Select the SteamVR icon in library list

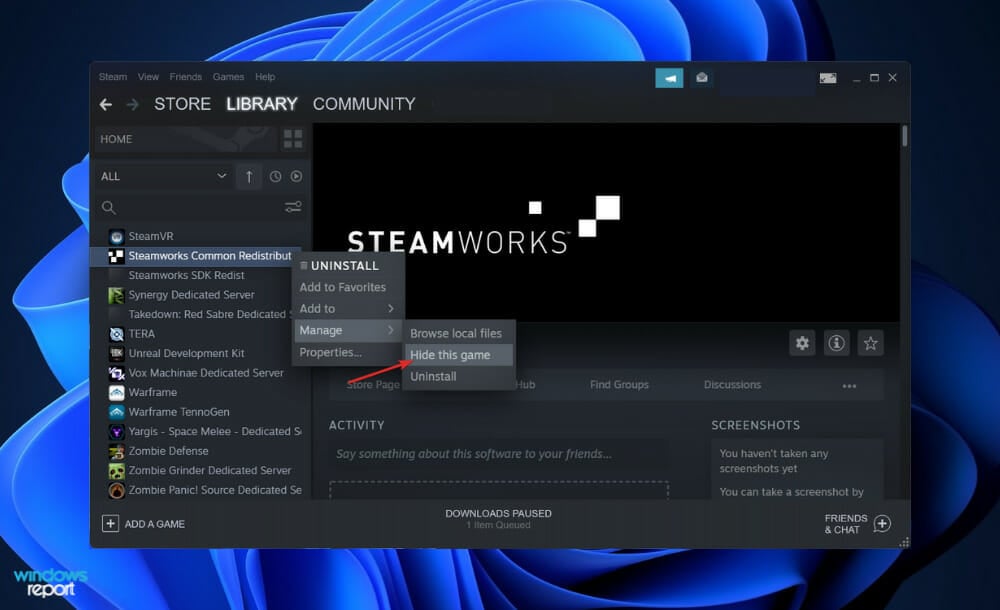tap(116, 237)
